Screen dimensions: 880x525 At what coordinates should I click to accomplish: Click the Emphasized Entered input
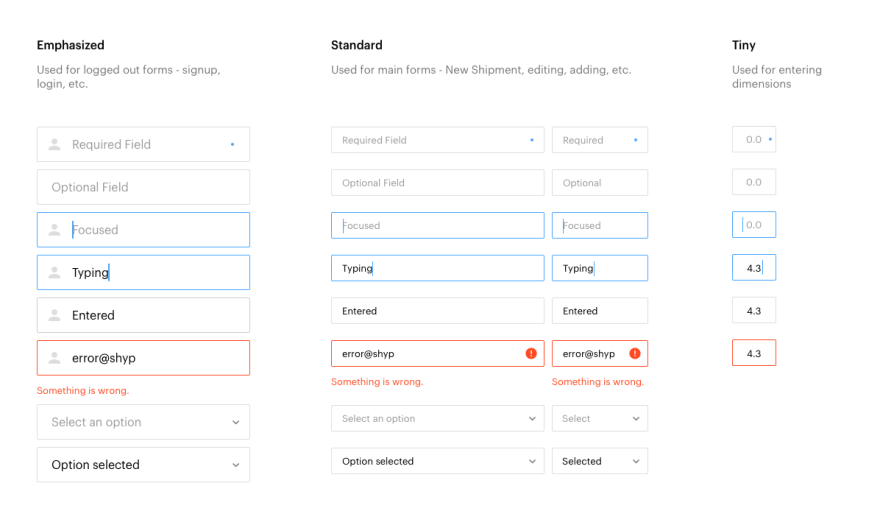143,315
